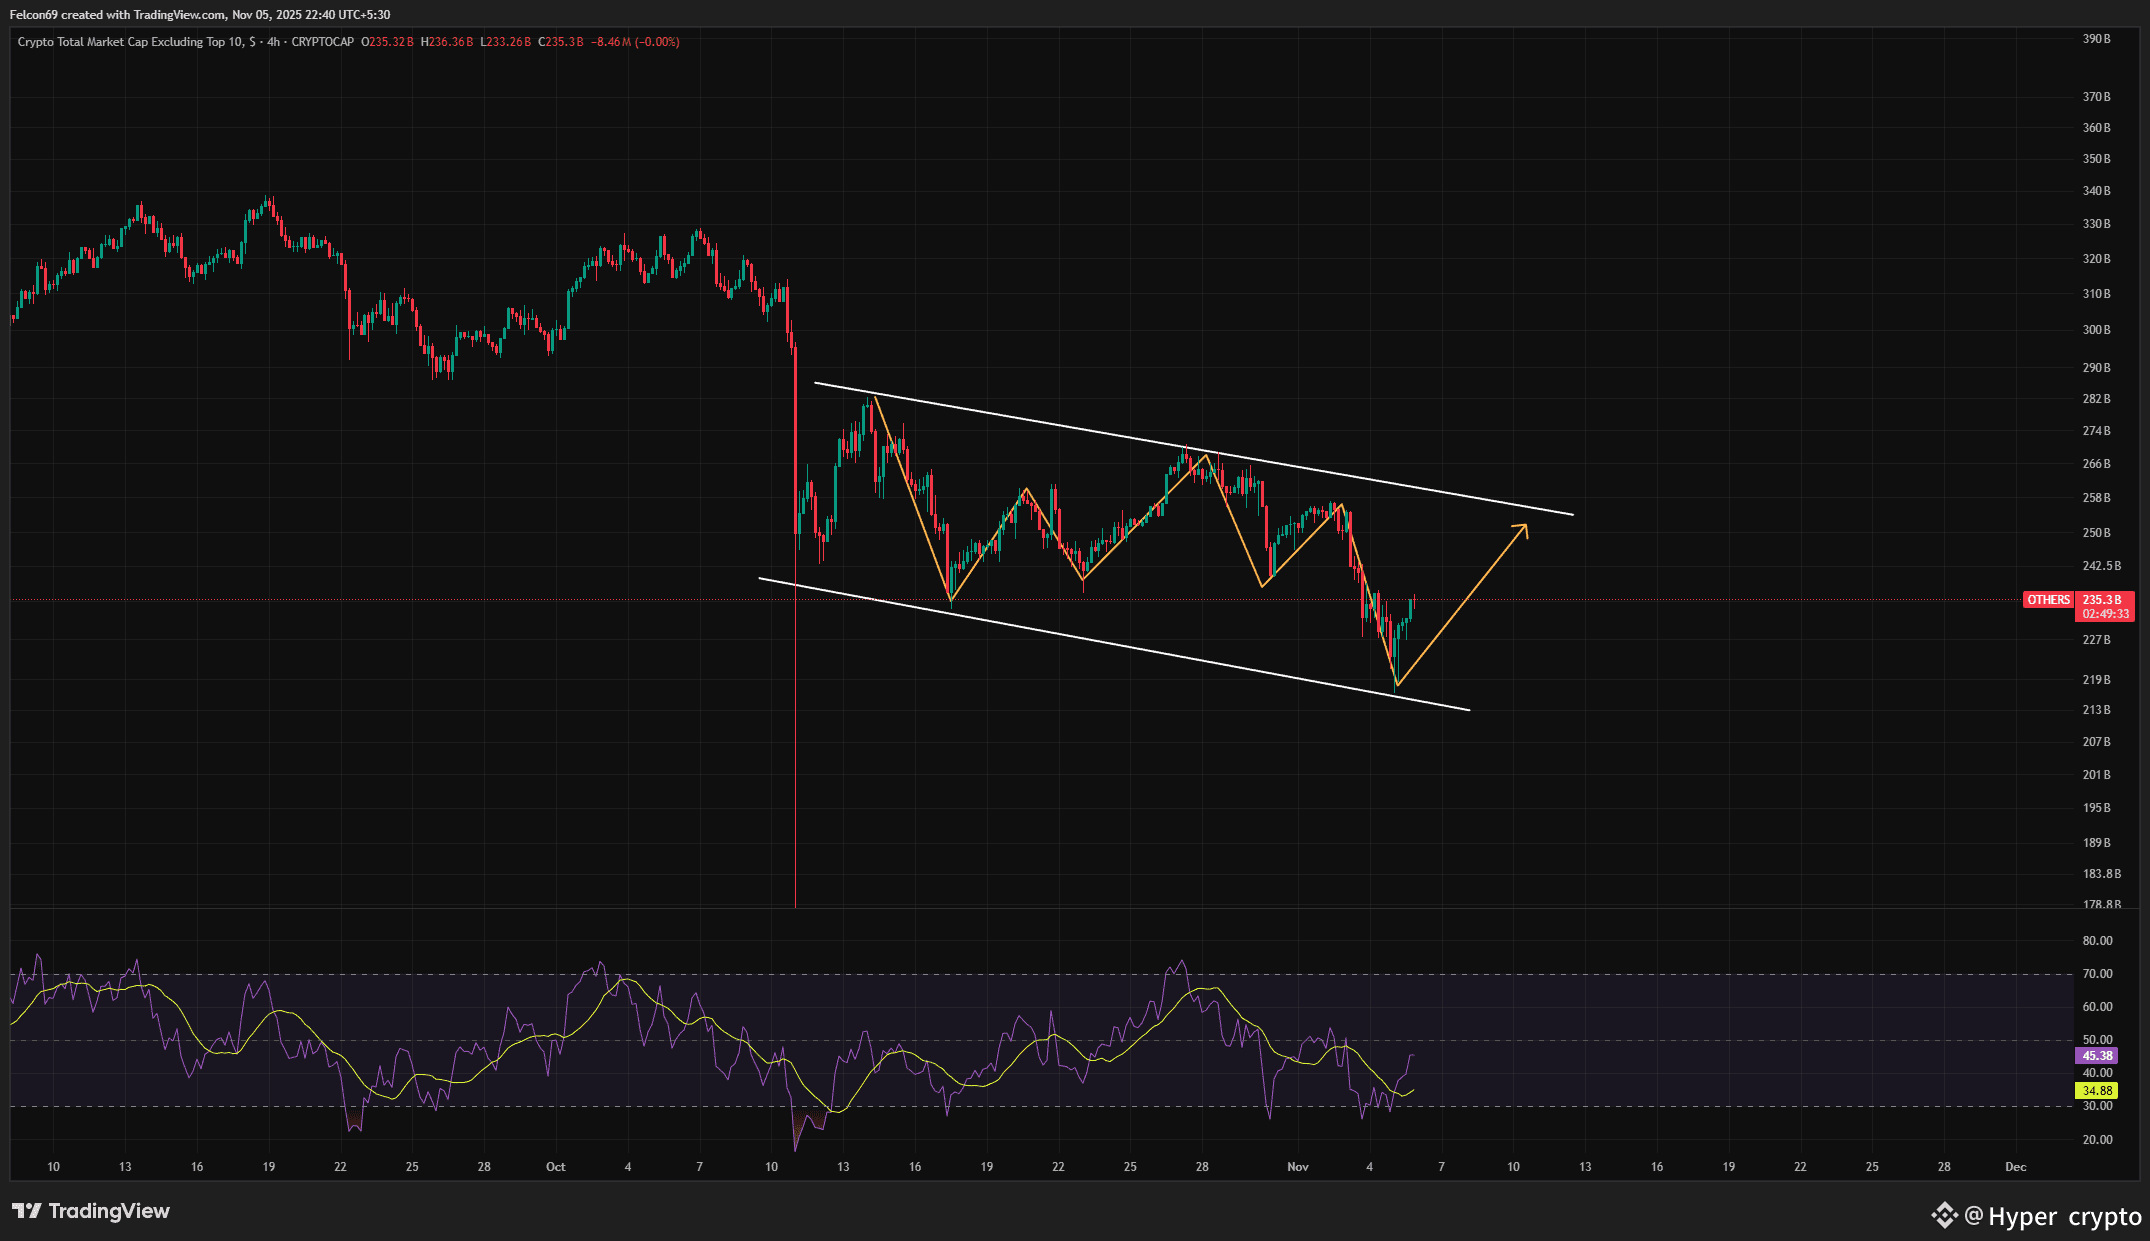Click the yellow 34.88 RSI average tag
2150x1241 pixels.
(x=2097, y=1091)
